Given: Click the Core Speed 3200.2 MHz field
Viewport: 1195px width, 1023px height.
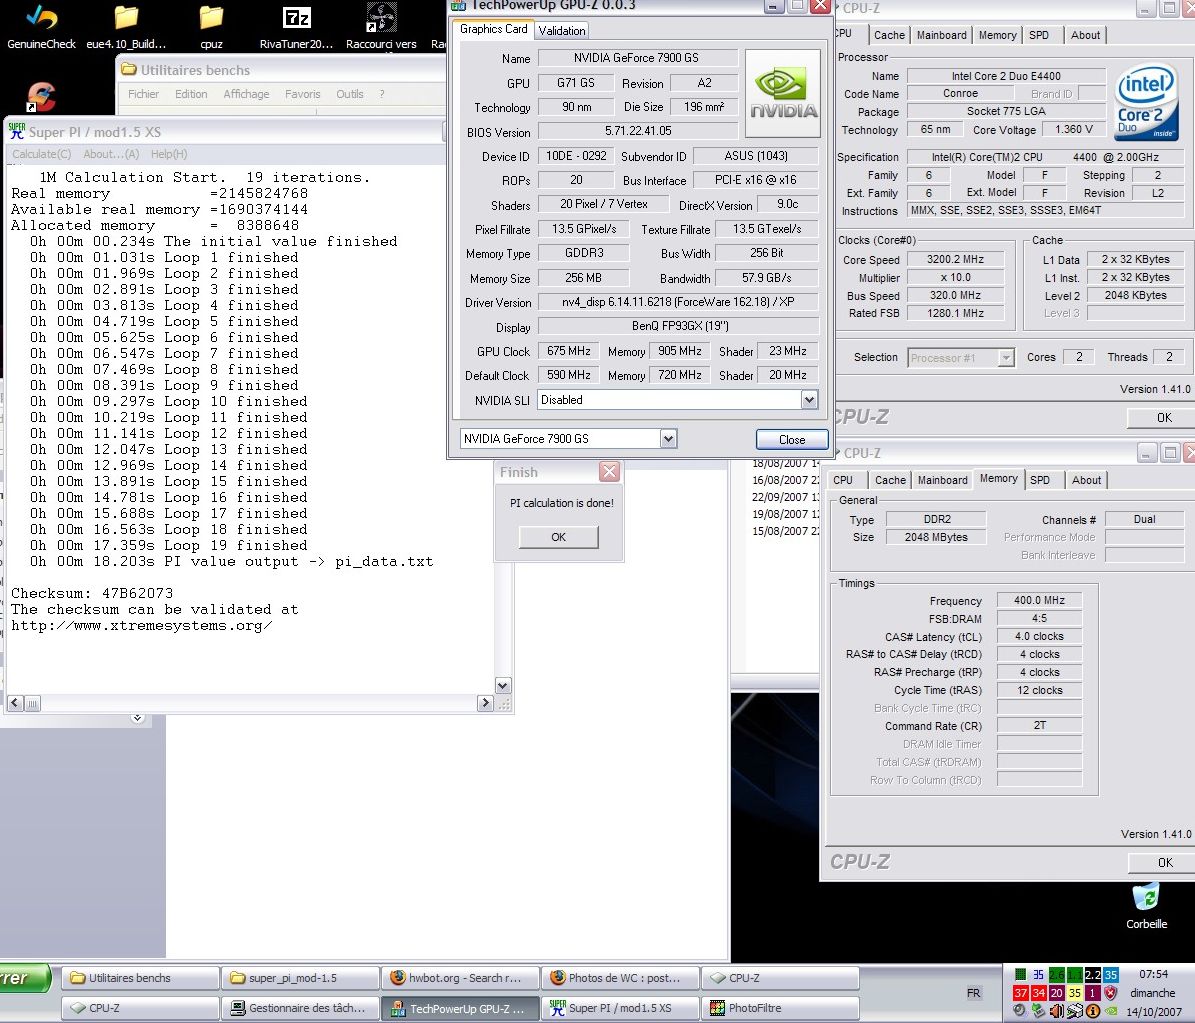Looking at the screenshot, I should pos(955,259).
